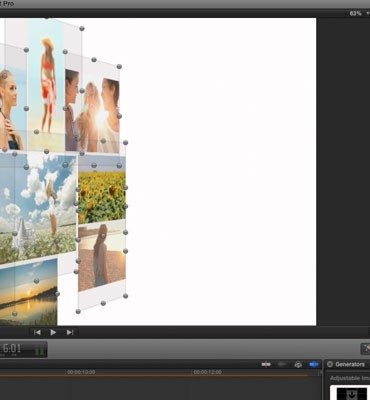Jump to the previous edit point
370x400 pixels.
point(37,332)
